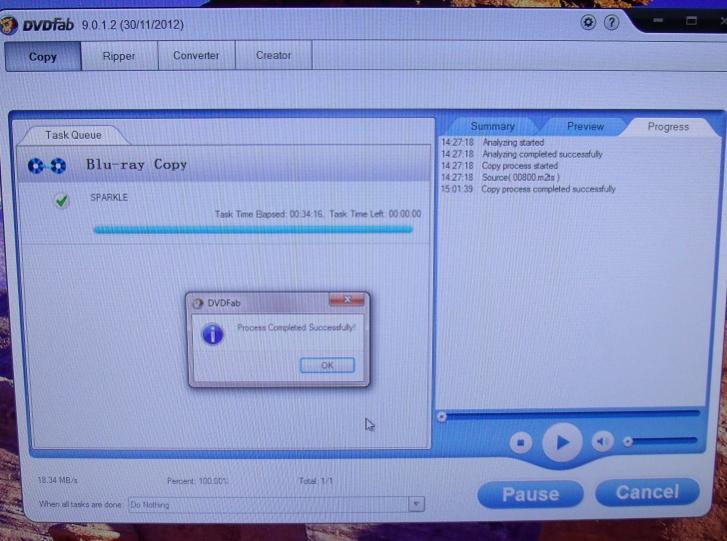This screenshot has height=541, width=727.
Task: Click the volume slider handle
Action: point(628,441)
